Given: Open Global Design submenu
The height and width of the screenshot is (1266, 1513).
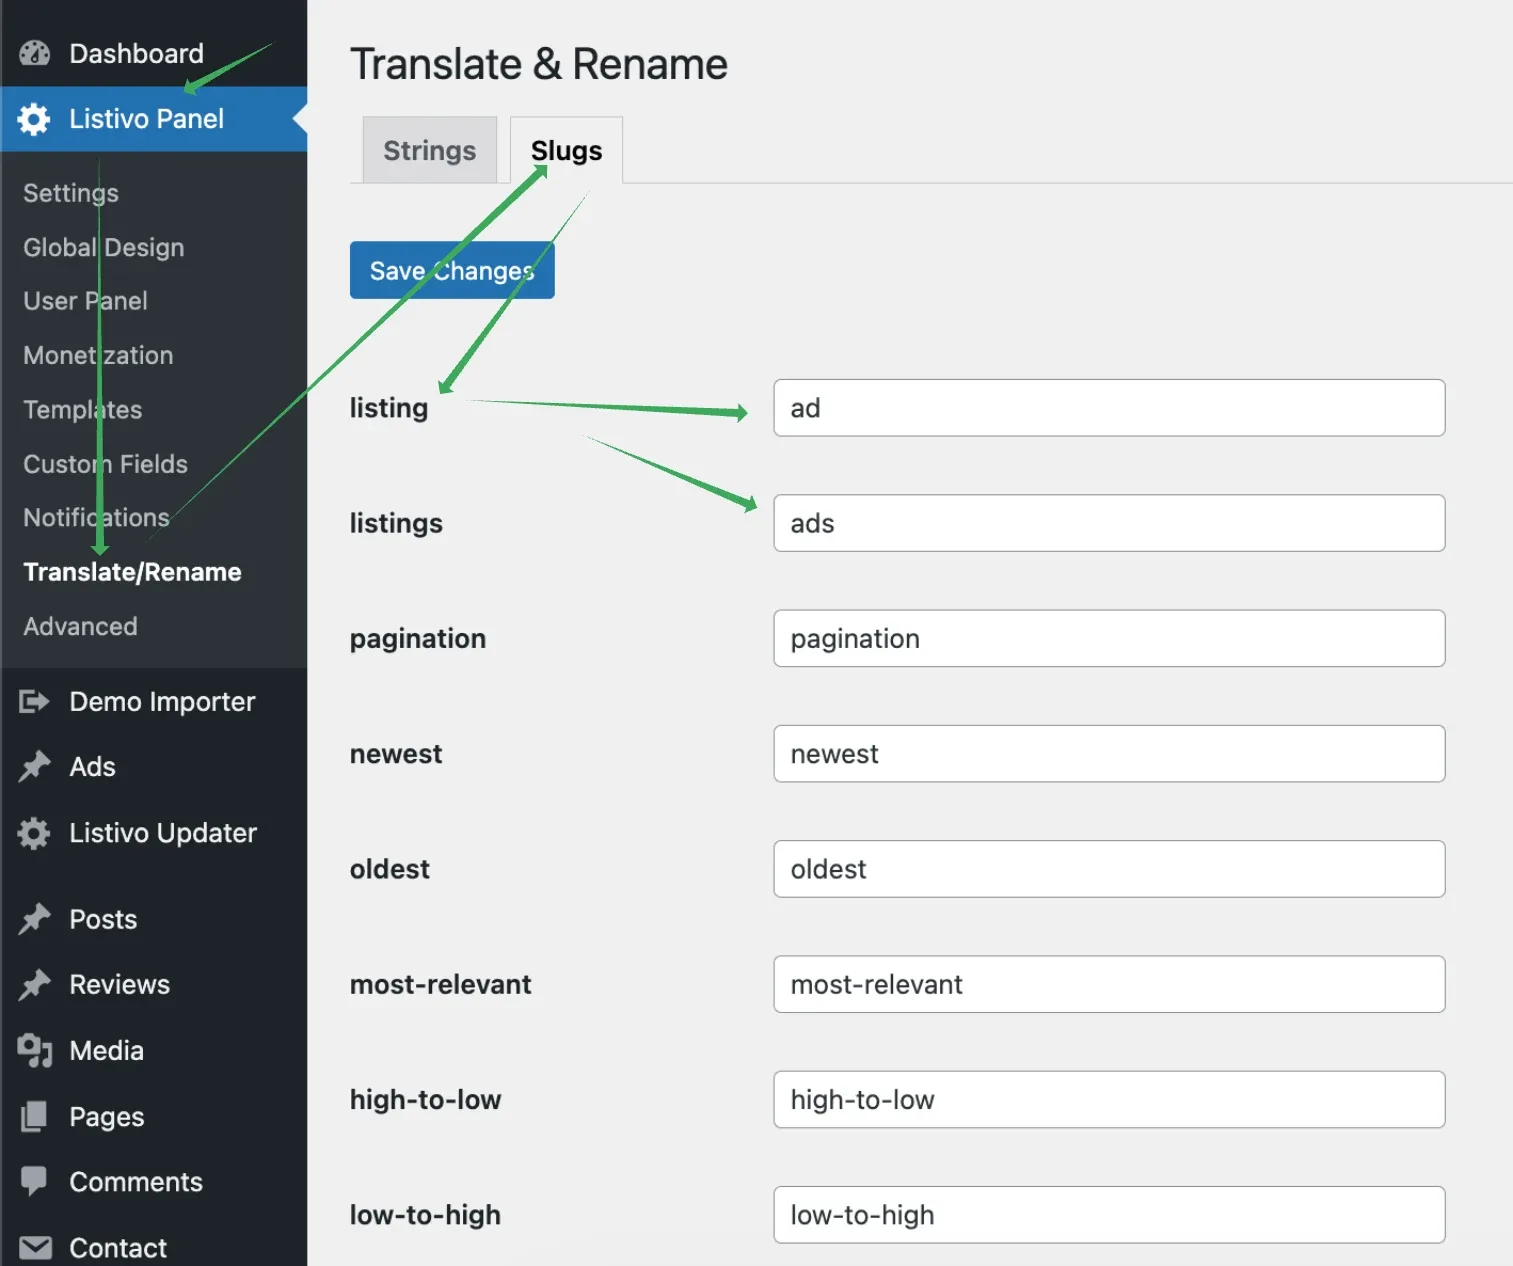Looking at the screenshot, I should point(104,247).
